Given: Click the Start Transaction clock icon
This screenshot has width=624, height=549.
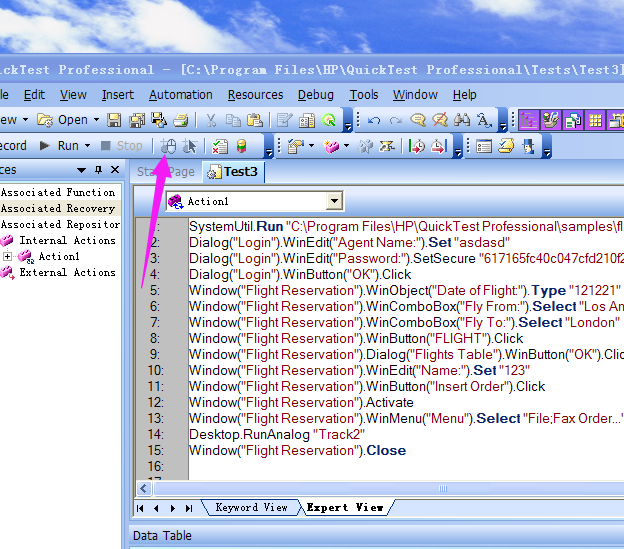Looking at the screenshot, I should (416, 146).
